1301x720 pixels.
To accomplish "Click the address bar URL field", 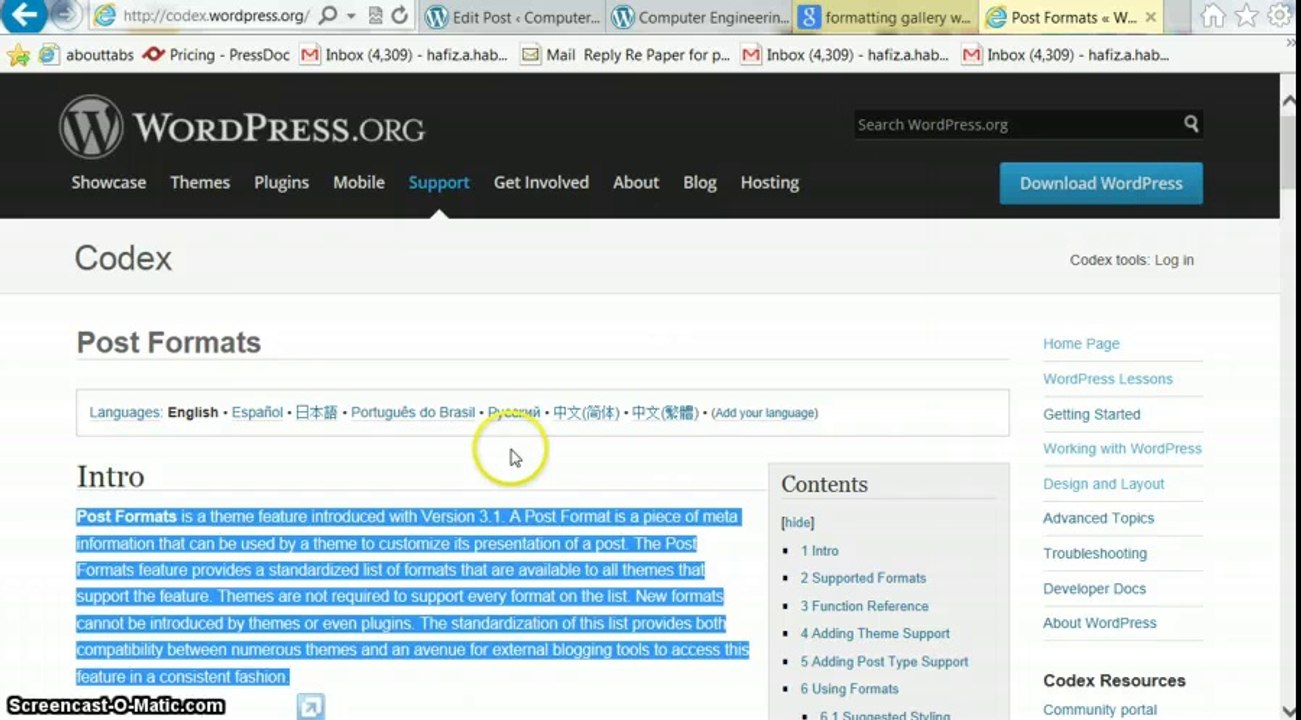I will pyautogui.click(x=215, y=16).
